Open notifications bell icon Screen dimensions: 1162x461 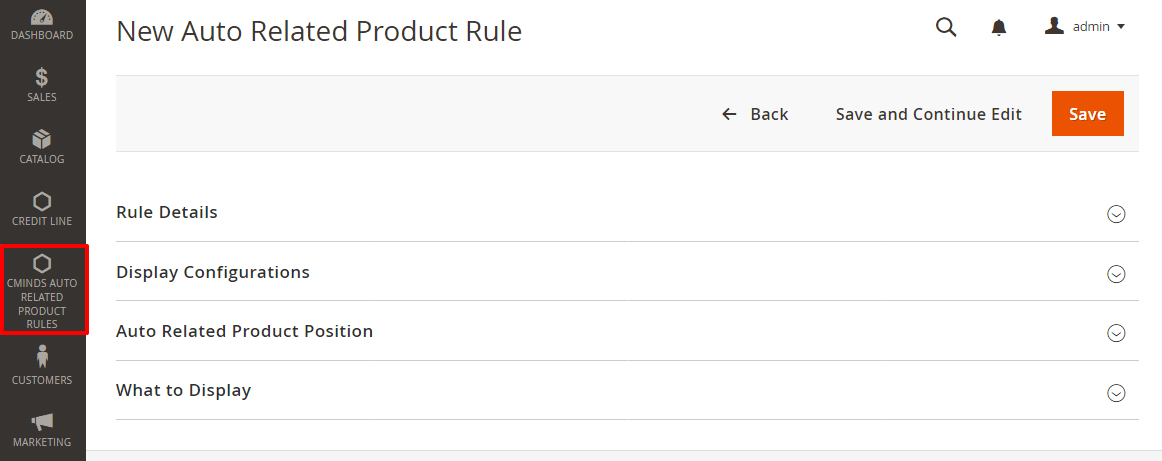[998, 27]
